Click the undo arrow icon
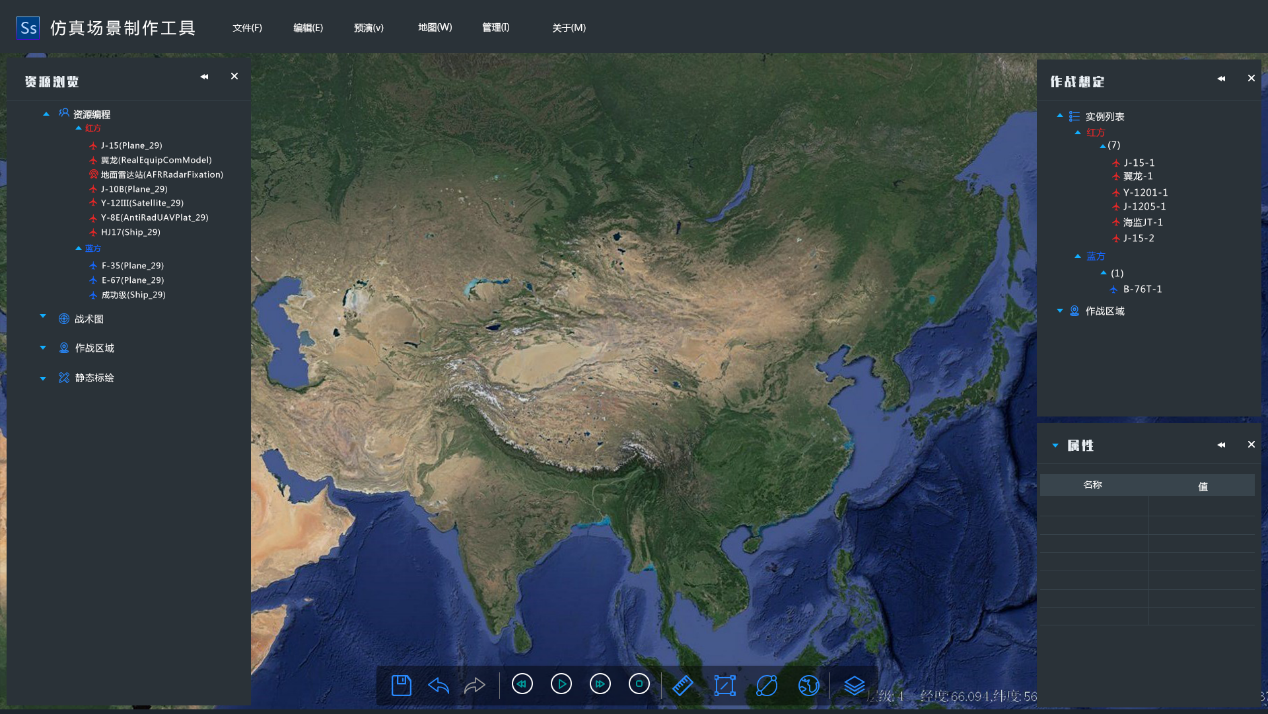This screenshot has width=1268, height=714. (438, 685)
